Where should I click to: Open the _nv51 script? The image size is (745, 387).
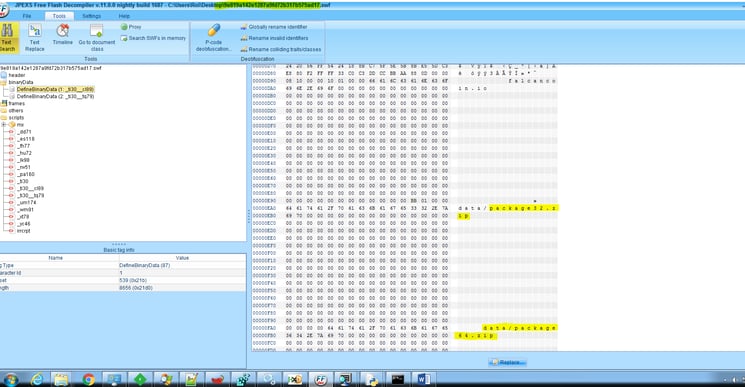pos(20,167)
